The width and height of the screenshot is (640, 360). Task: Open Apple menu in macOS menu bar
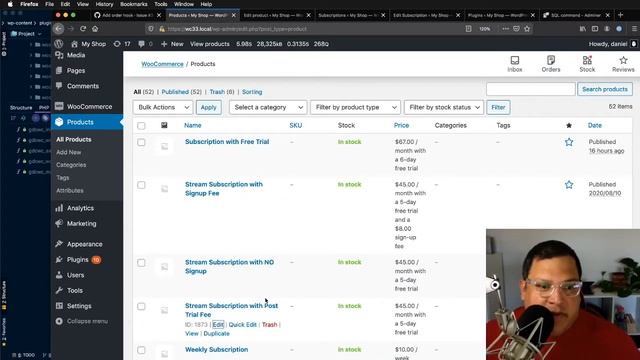(x=10, y=4)
